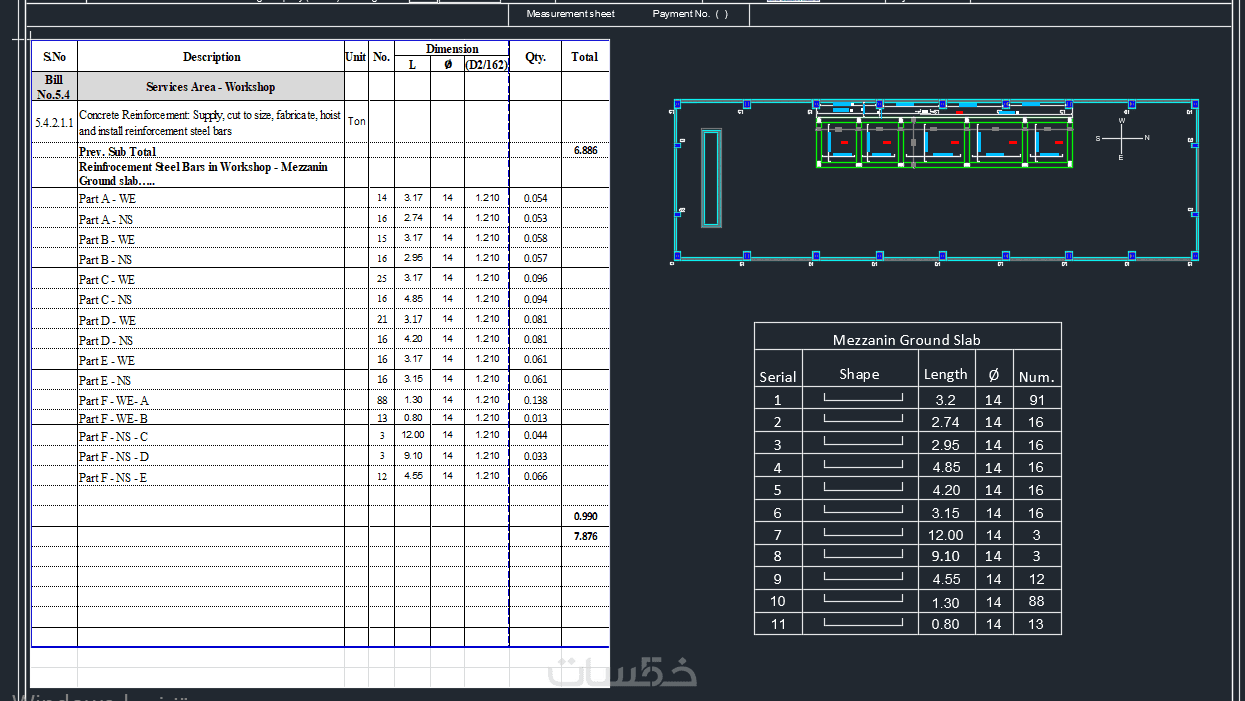Click quantity '0.096' in Part C - WE row
1245x701 pixels.
pyautogui.click(x=535, y=278)
